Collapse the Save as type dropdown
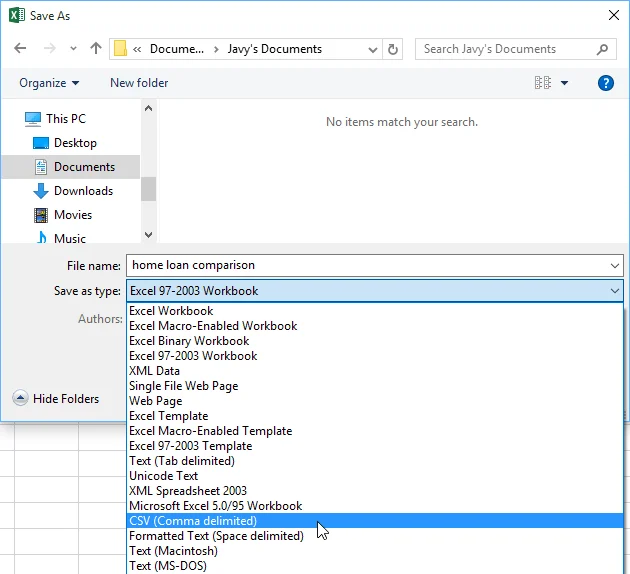This screenshot has height=574, width=630. click(x=615, y=291)
